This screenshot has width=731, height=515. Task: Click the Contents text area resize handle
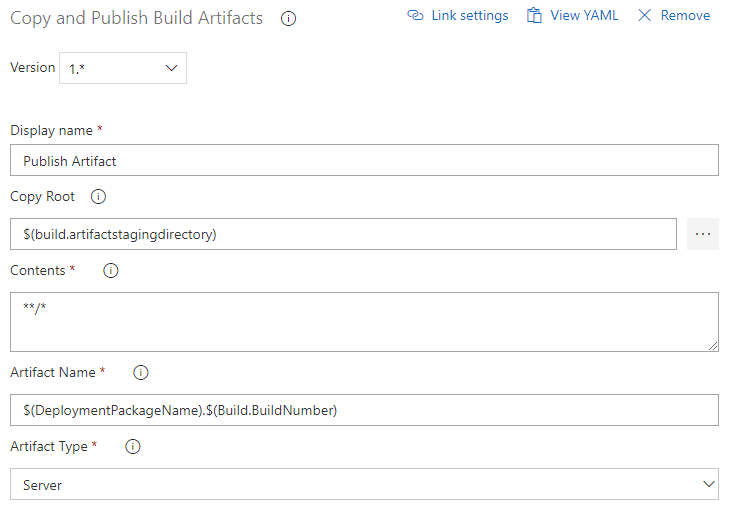tap(713, 346)
